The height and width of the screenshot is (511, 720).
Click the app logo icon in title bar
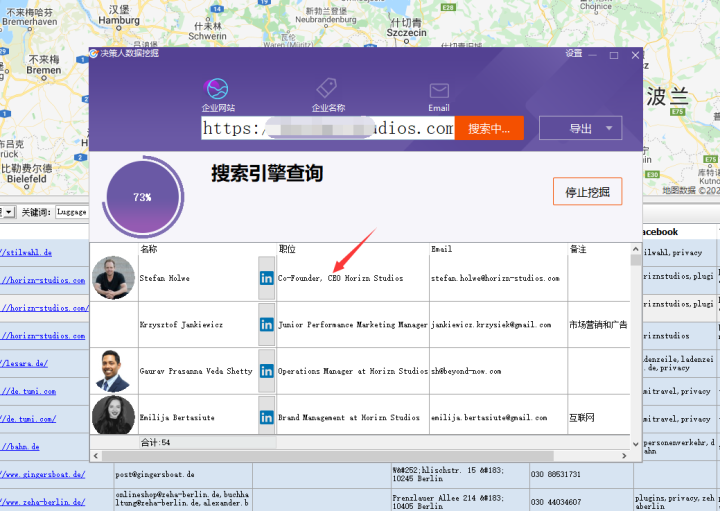pos(94,54)
